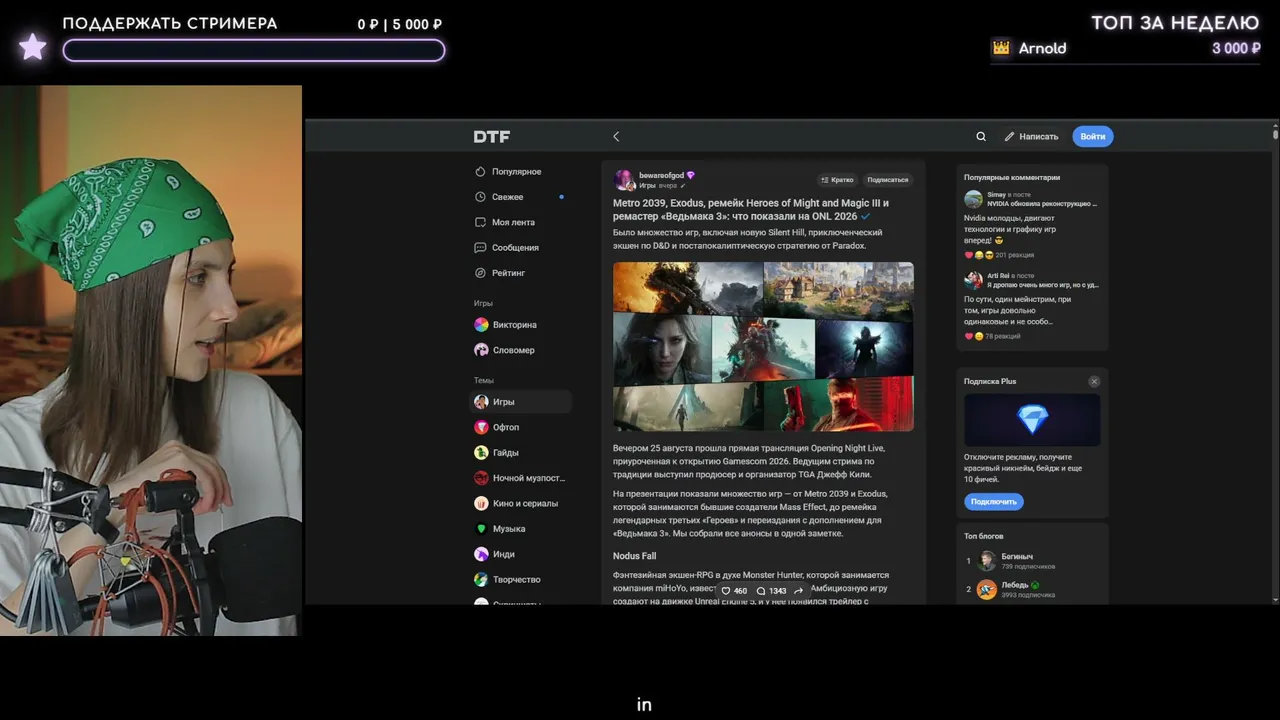Open the NVIDIA post link in comments
Screen dimensions: 1280x720
(x=1042, y=204)
